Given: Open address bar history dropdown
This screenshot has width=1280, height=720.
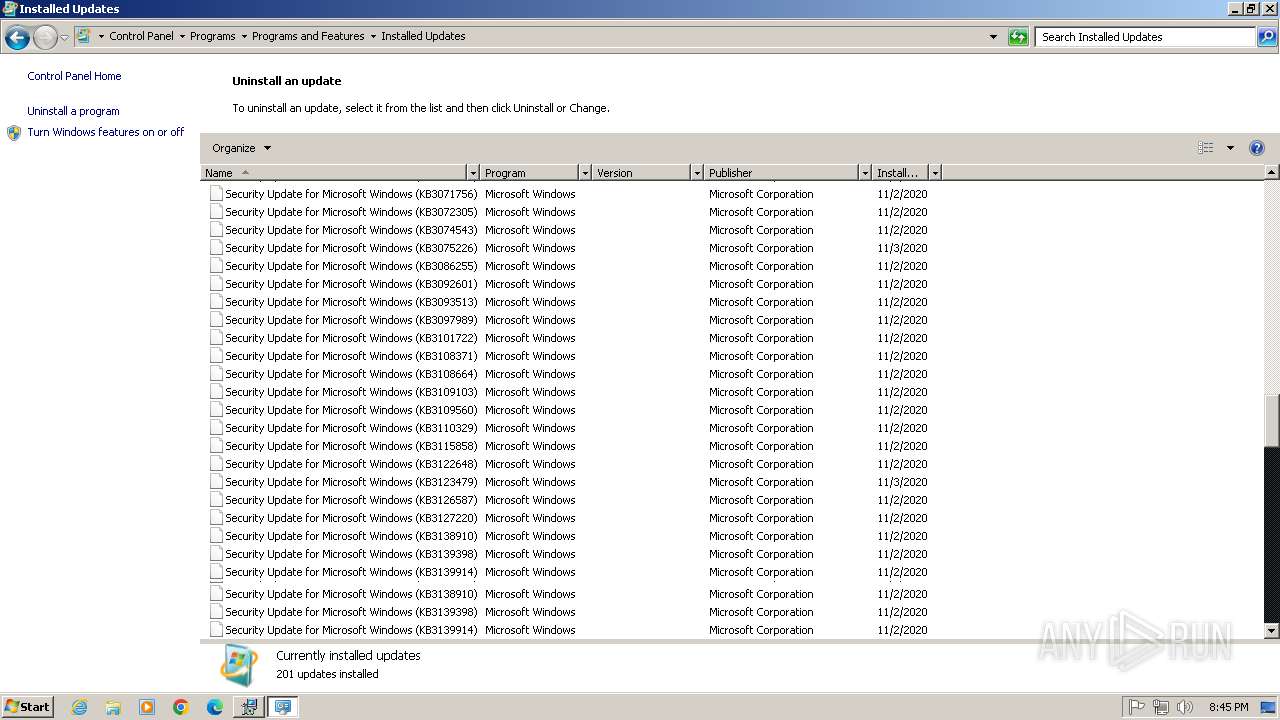Looking at the screenshot, I should point(993,37).
